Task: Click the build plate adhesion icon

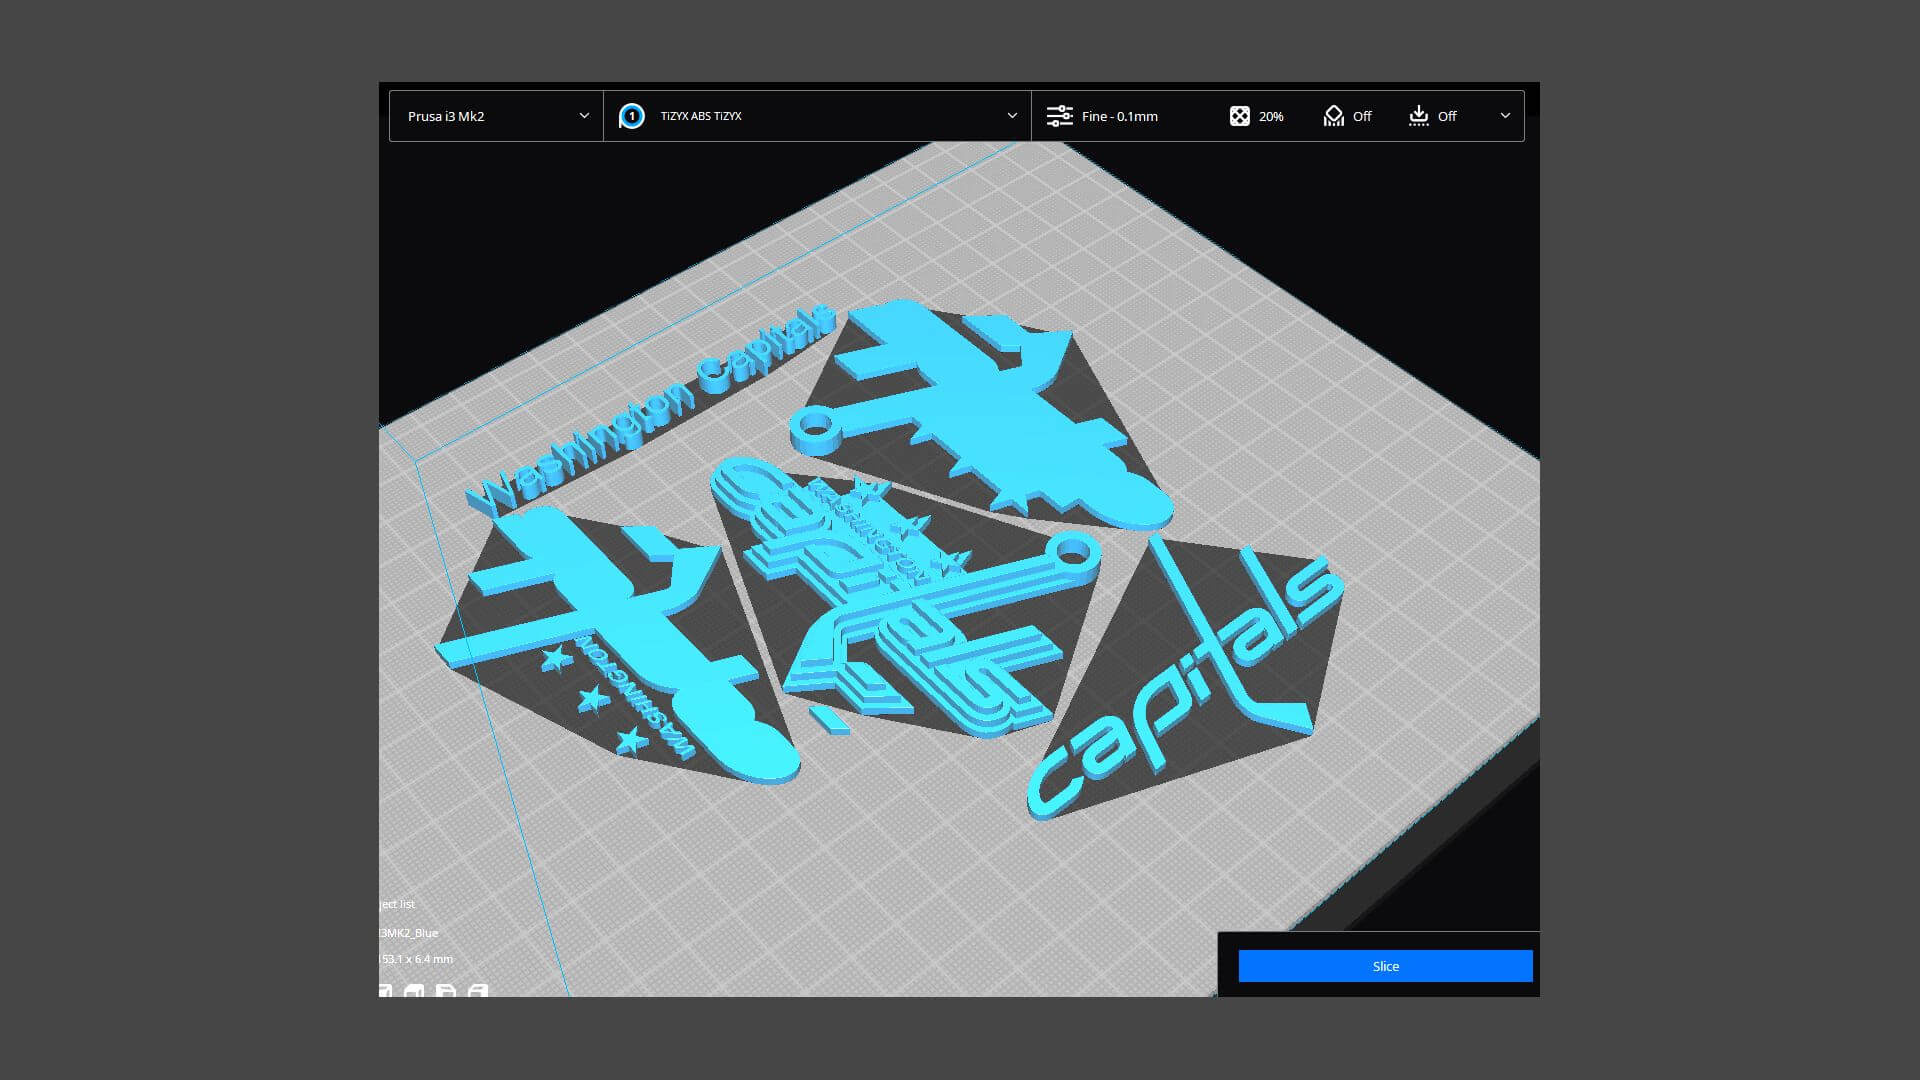Action: pyautogui.click(x=1418, y=116)
